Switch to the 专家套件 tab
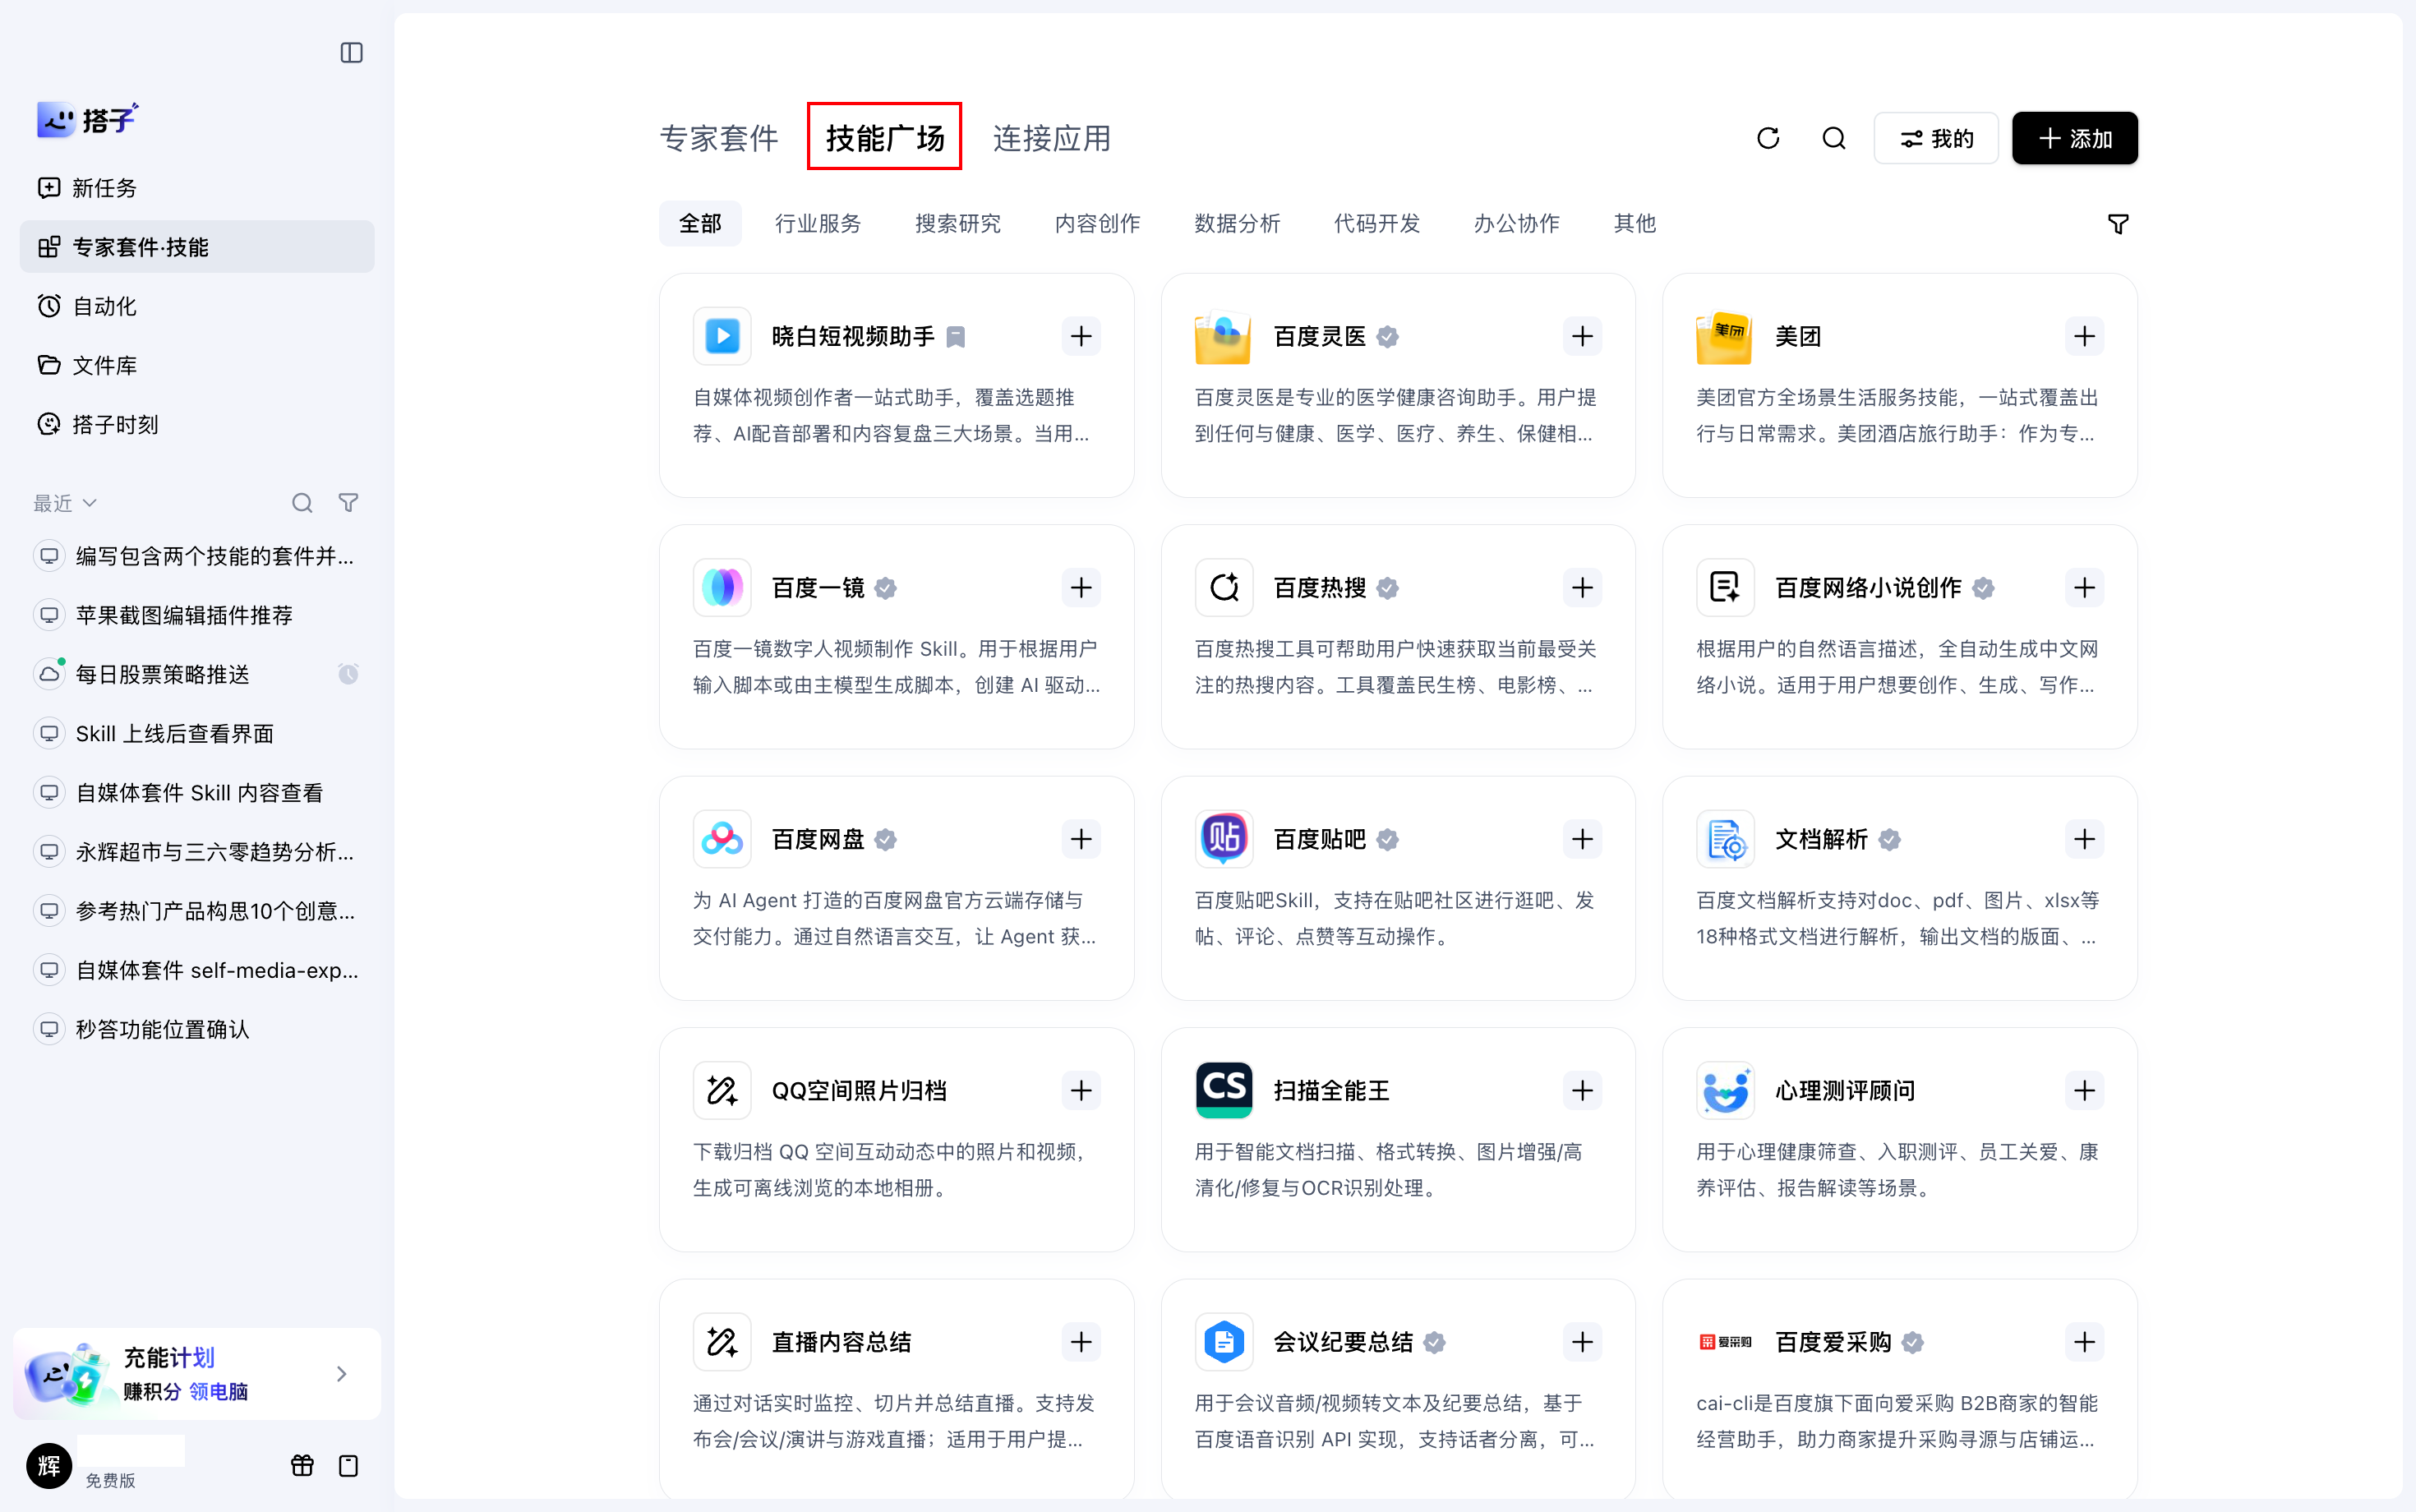The image size is (2416, 1512). pos(719,138)
